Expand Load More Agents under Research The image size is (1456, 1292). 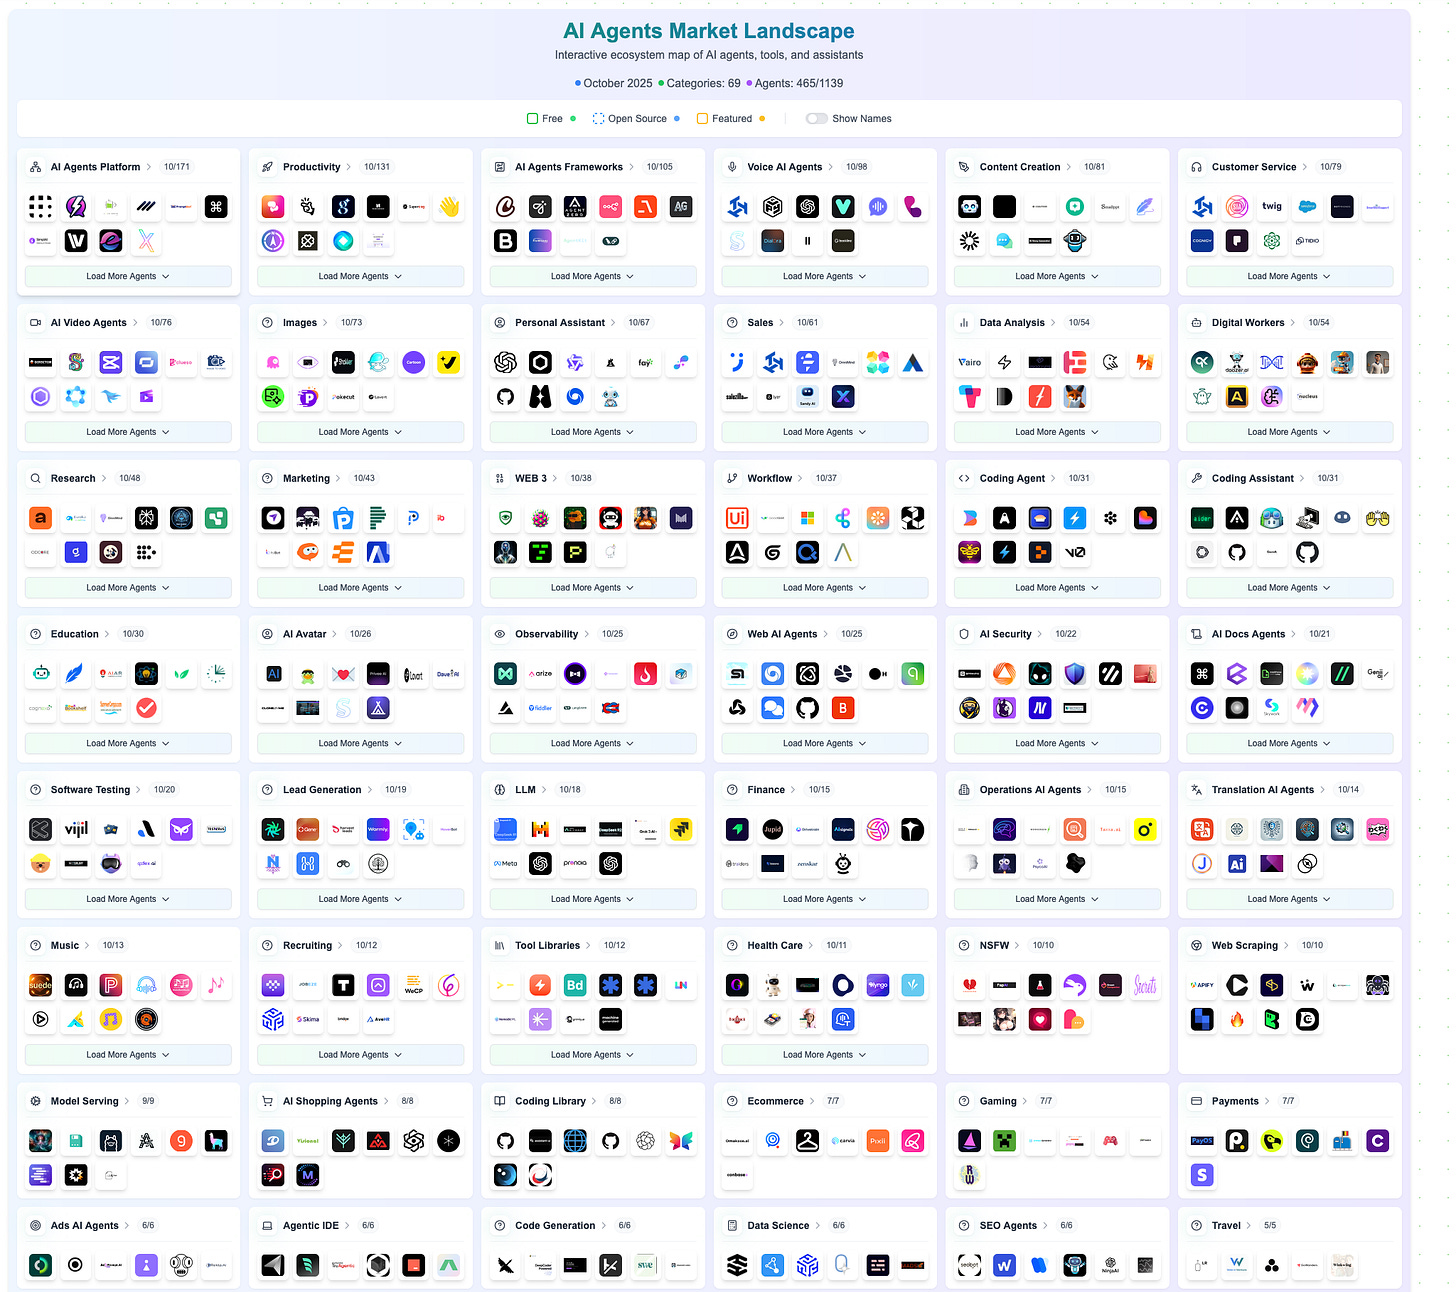click(128, 588)
